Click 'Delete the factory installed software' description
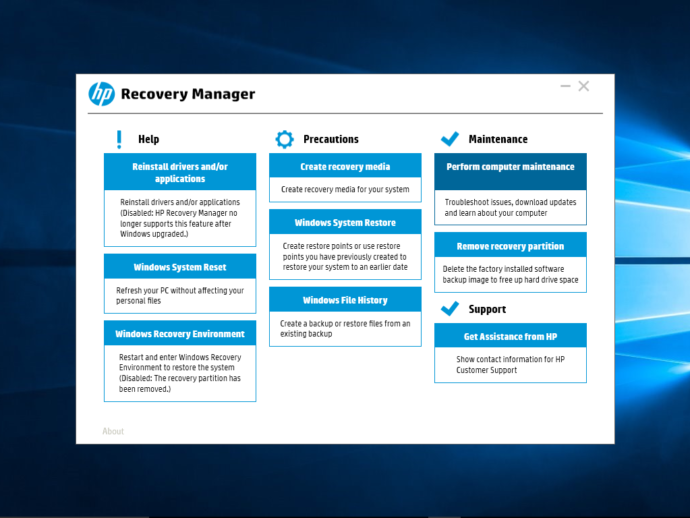The image size is (690, 518). tap(510, 274)
